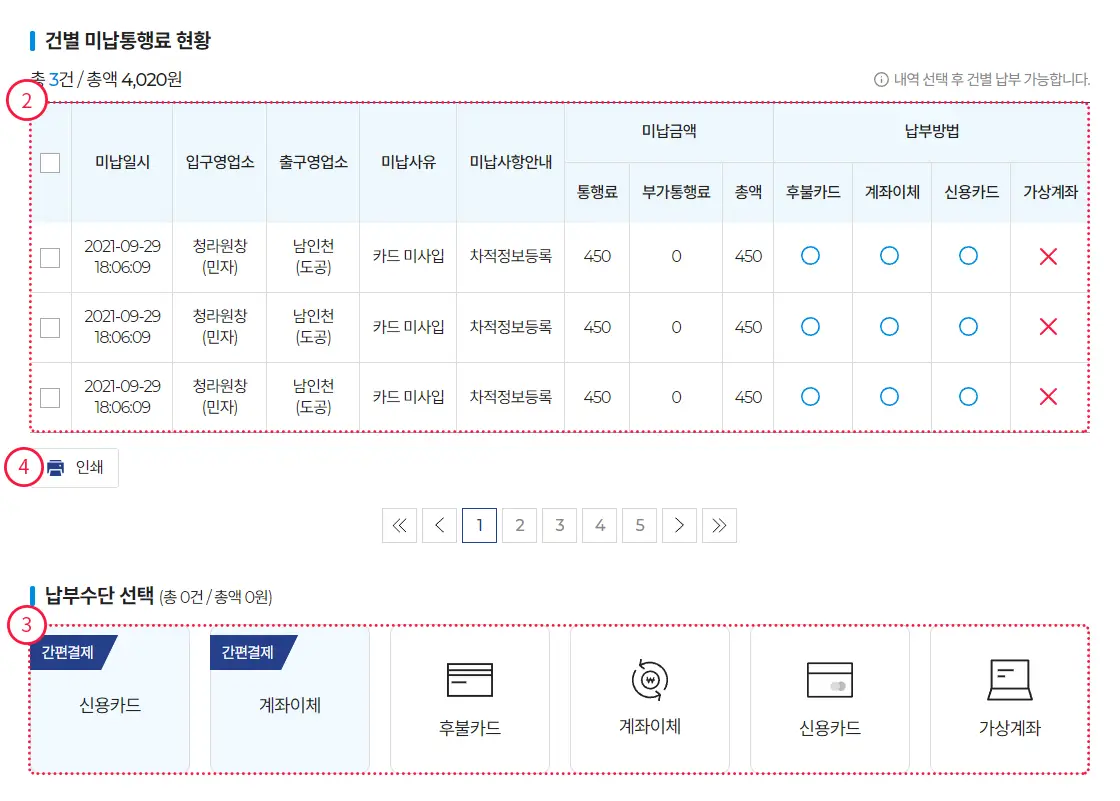Check the first unpaid toll row checkbox
Screen dimensions: 1120x801
pyautogui.click(x=50, y=256)
